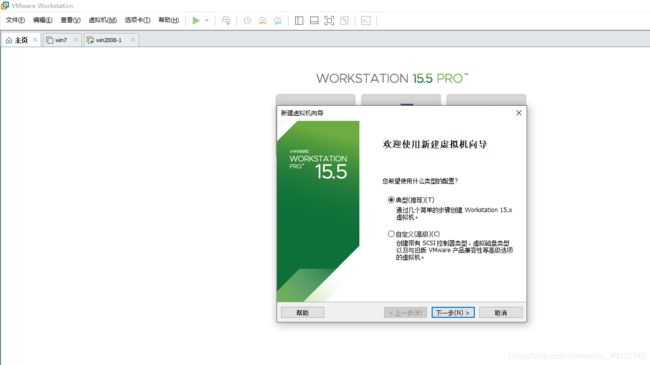Click the green power on play icon
This screenshot has width=650, height=365.
[x=196, y=20]
